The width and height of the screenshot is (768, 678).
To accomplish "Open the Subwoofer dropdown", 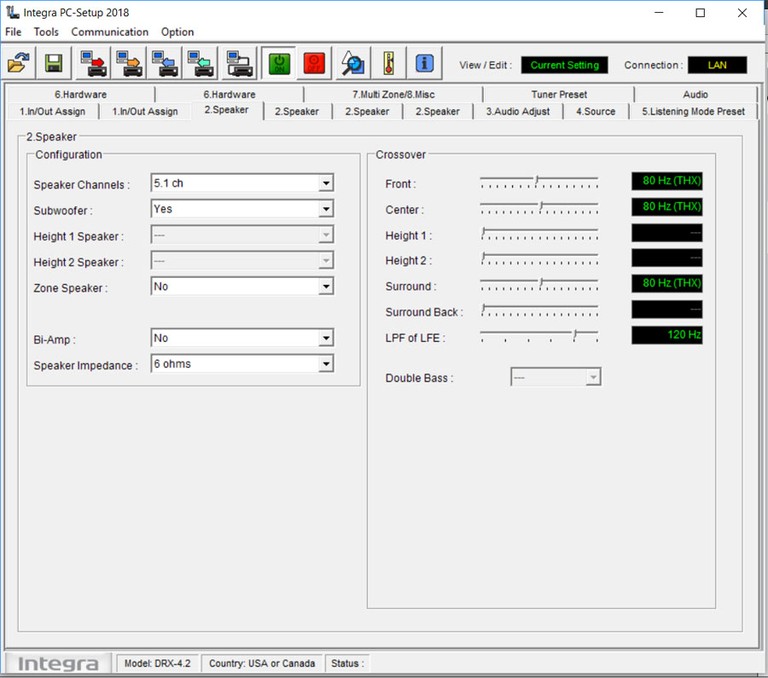I will (325, 209).
